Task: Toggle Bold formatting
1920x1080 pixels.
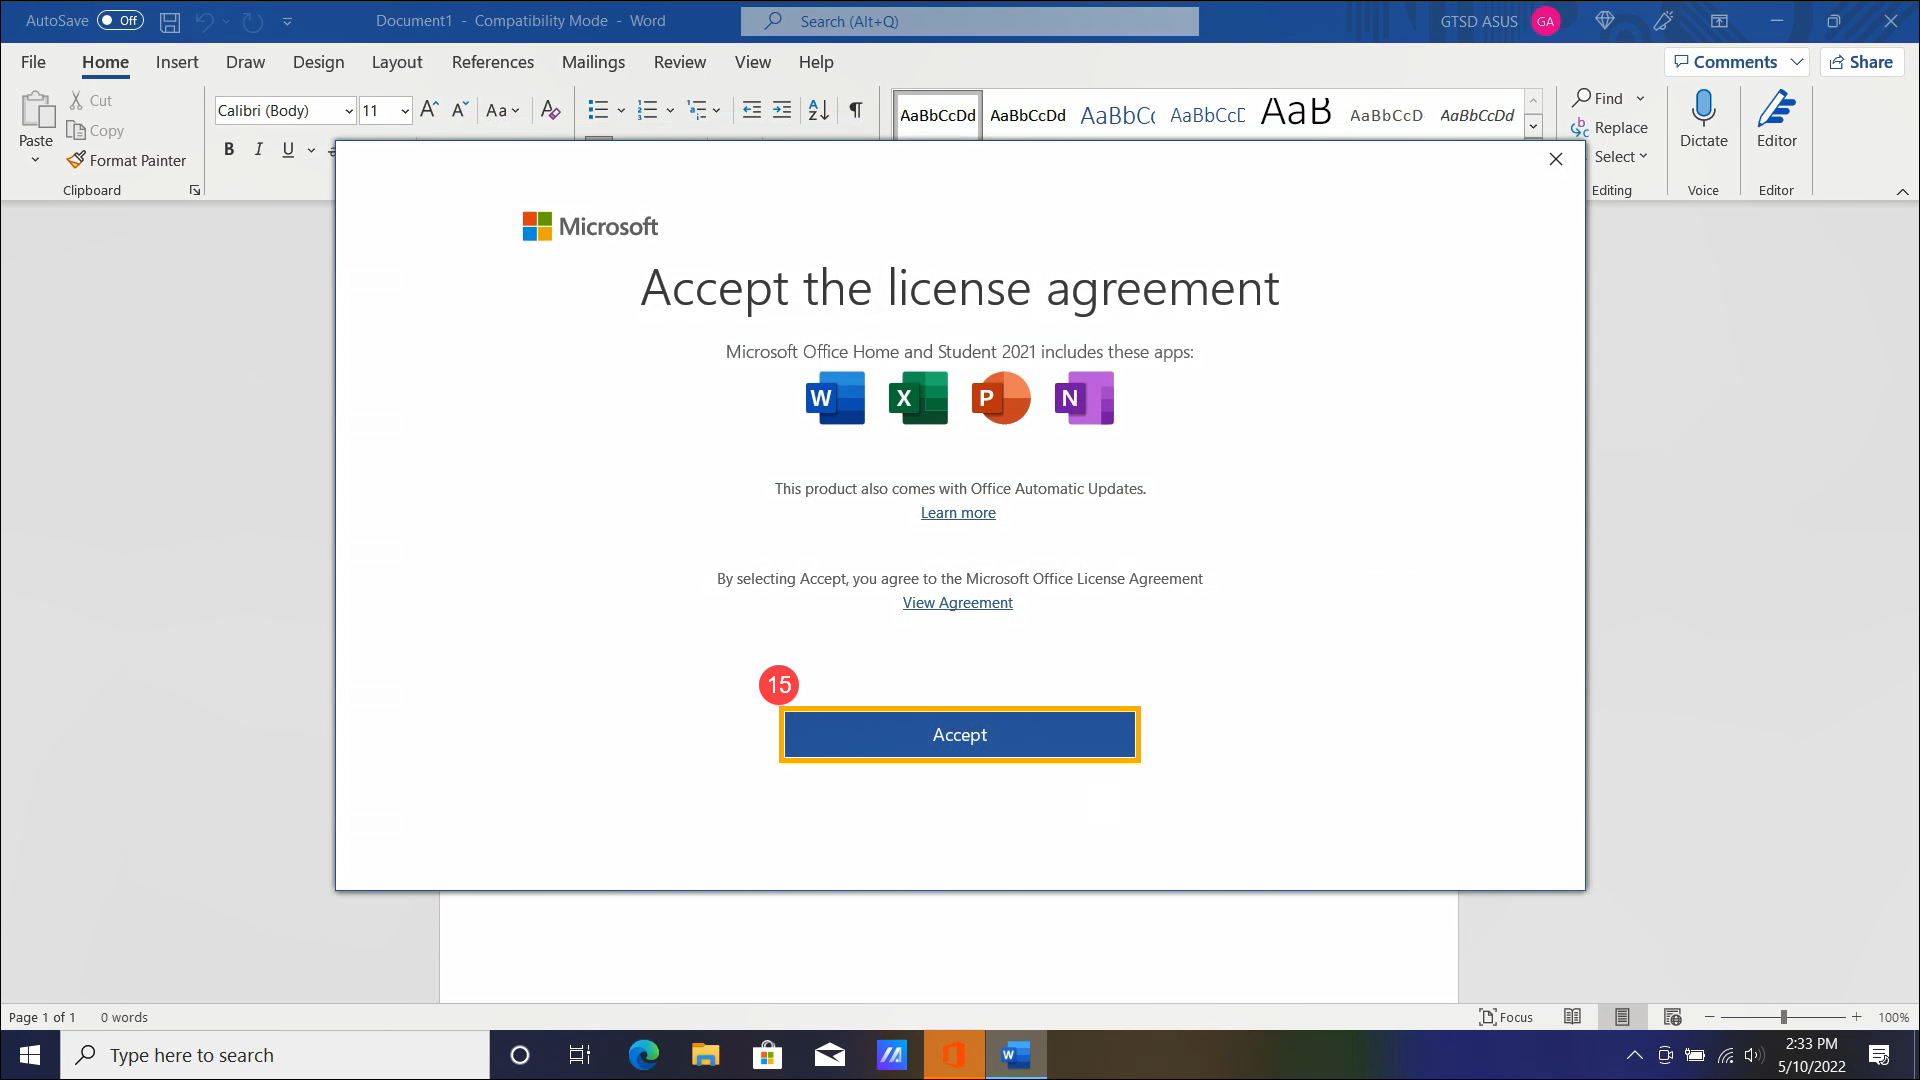Action: click(229, 150)
